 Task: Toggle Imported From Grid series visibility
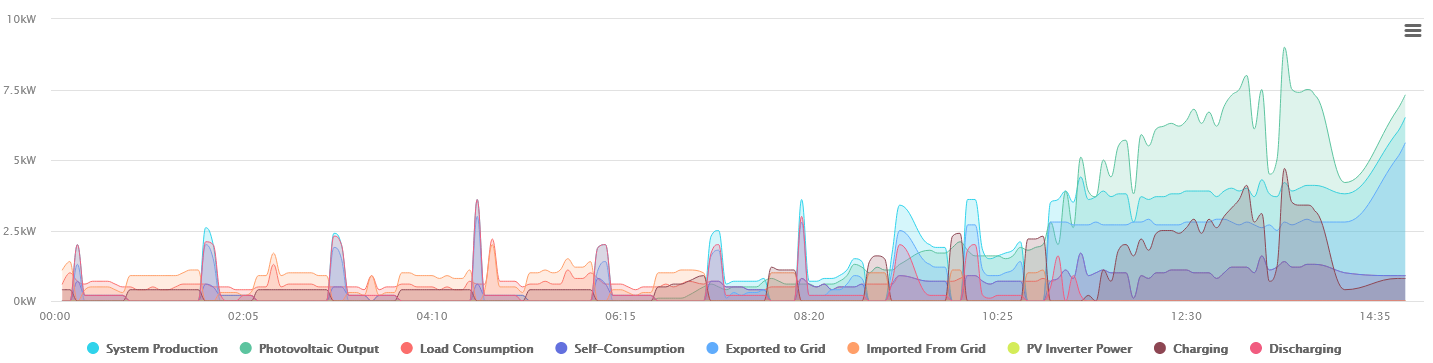coord(926,349)
